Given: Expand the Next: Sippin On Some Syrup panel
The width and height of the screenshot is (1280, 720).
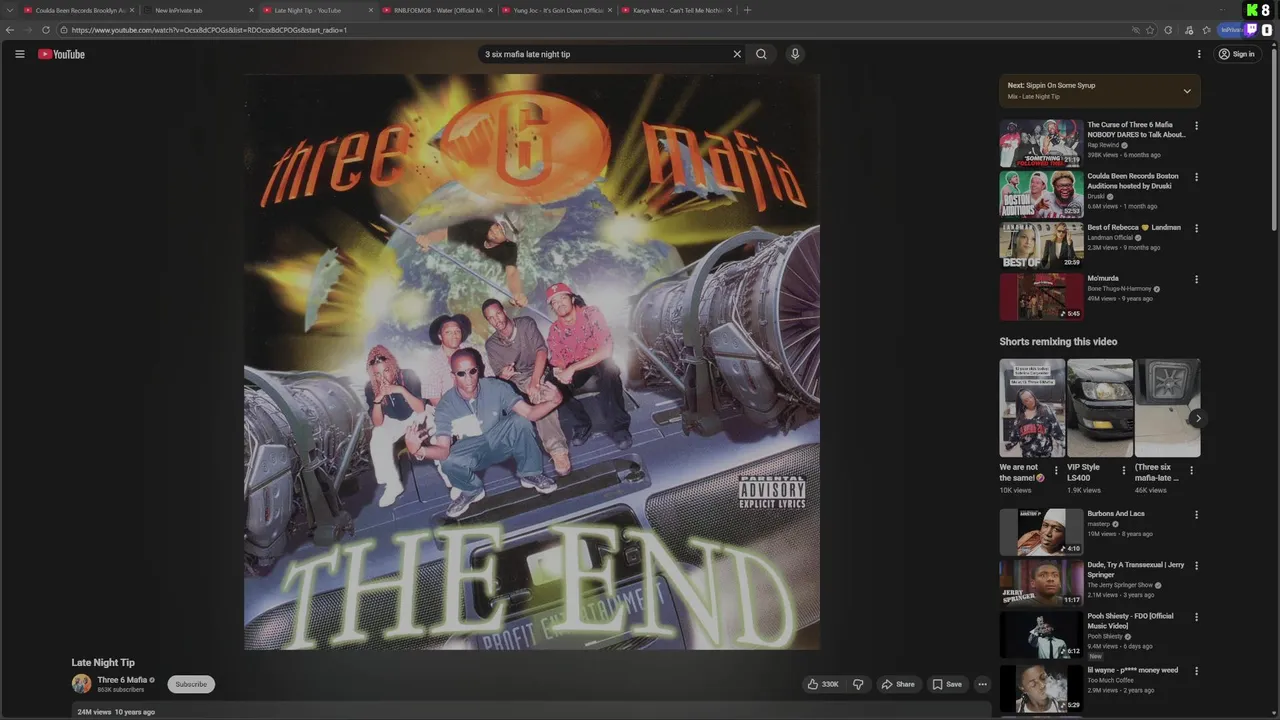Looking at the screenshot, I should (x=1187, y=91).
